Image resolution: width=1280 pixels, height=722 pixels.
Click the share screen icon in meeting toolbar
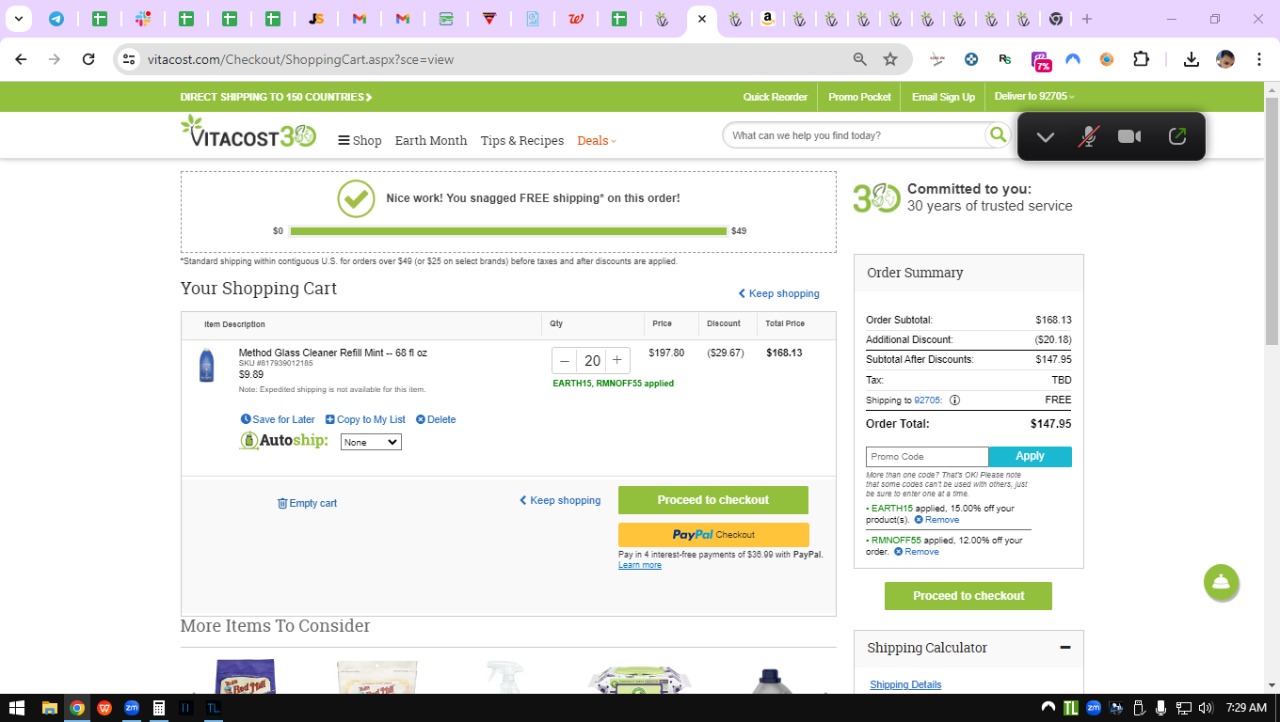[x=1177, y=137]
